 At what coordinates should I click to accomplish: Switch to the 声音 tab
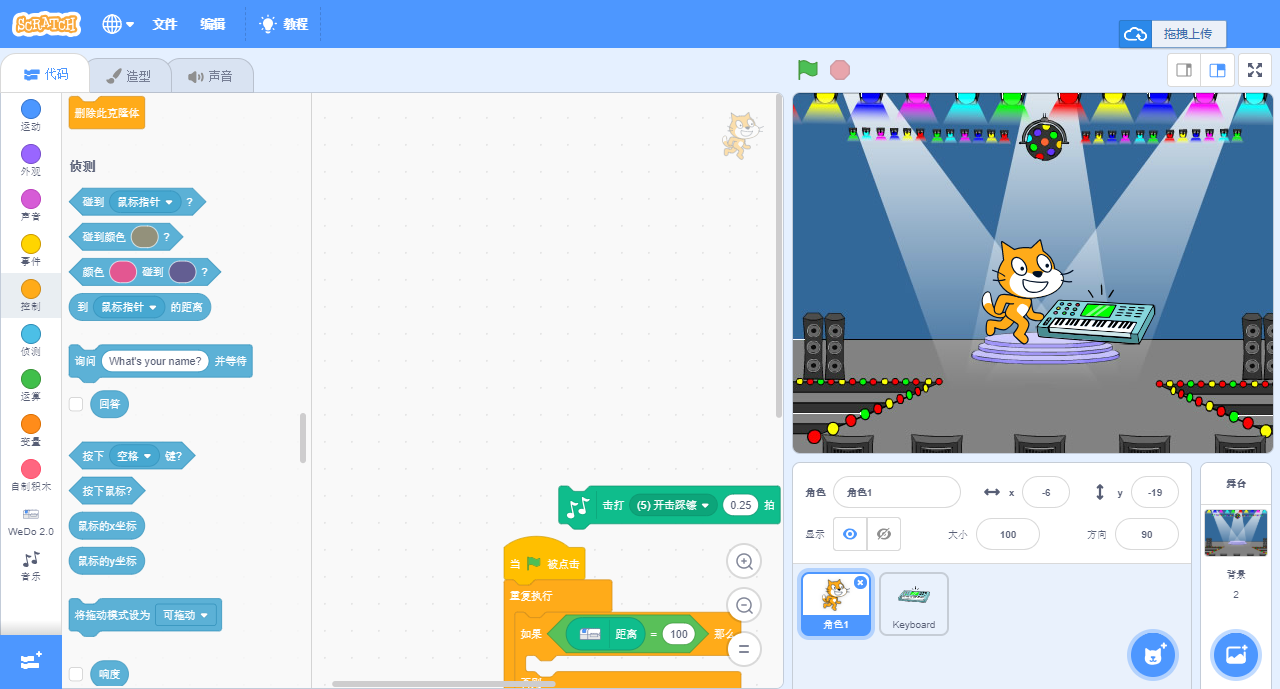210,76
